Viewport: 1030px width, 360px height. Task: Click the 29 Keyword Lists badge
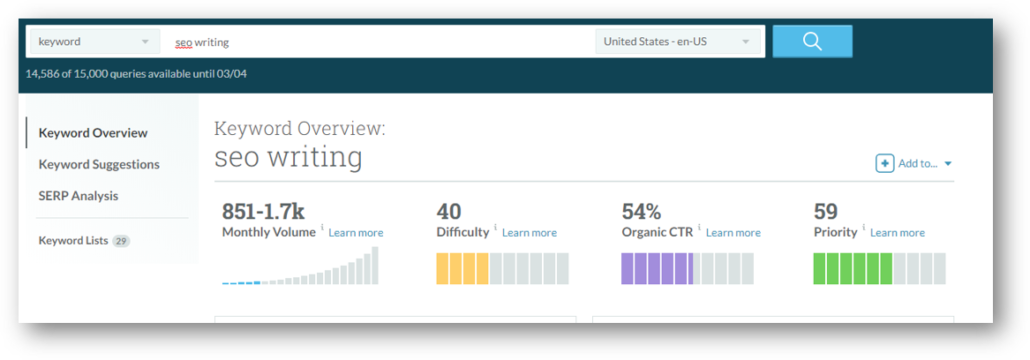point(121,241)
